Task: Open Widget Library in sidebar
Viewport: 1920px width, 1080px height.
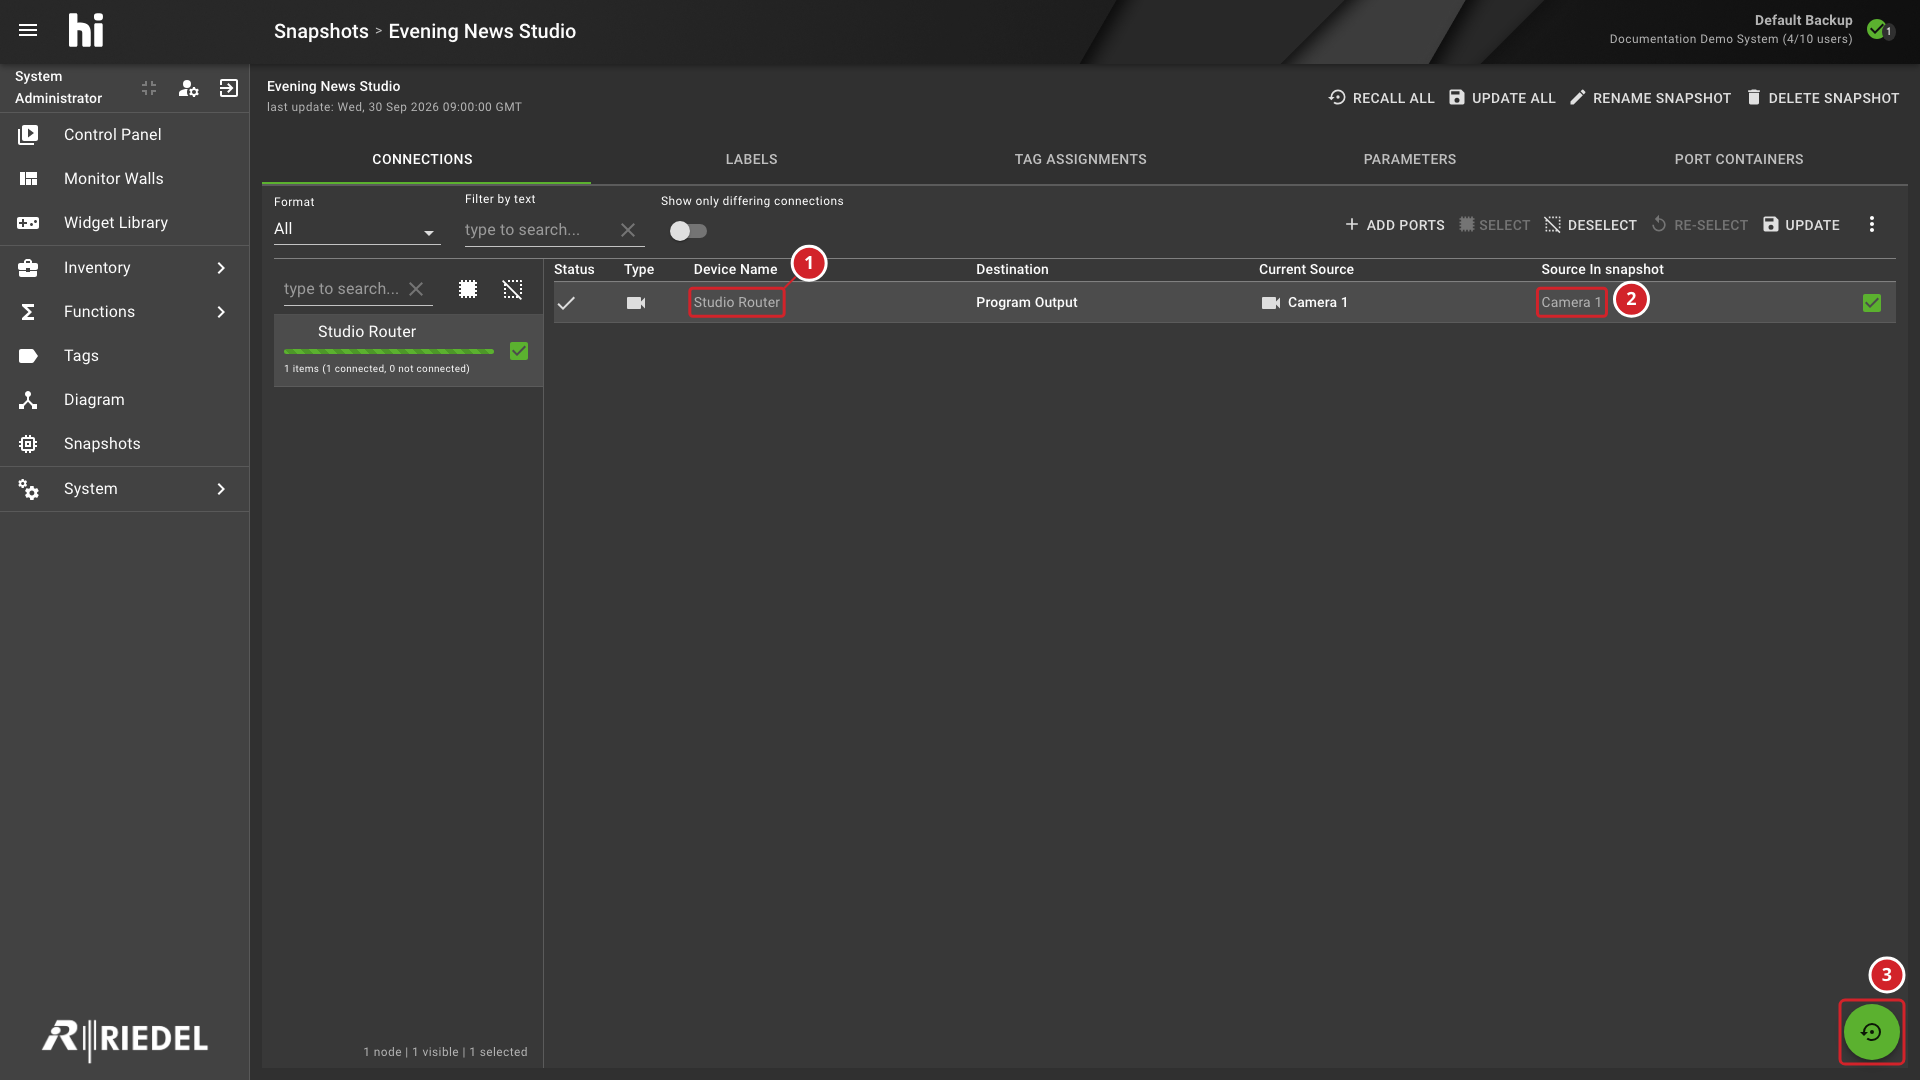Action: coord(124,222)
